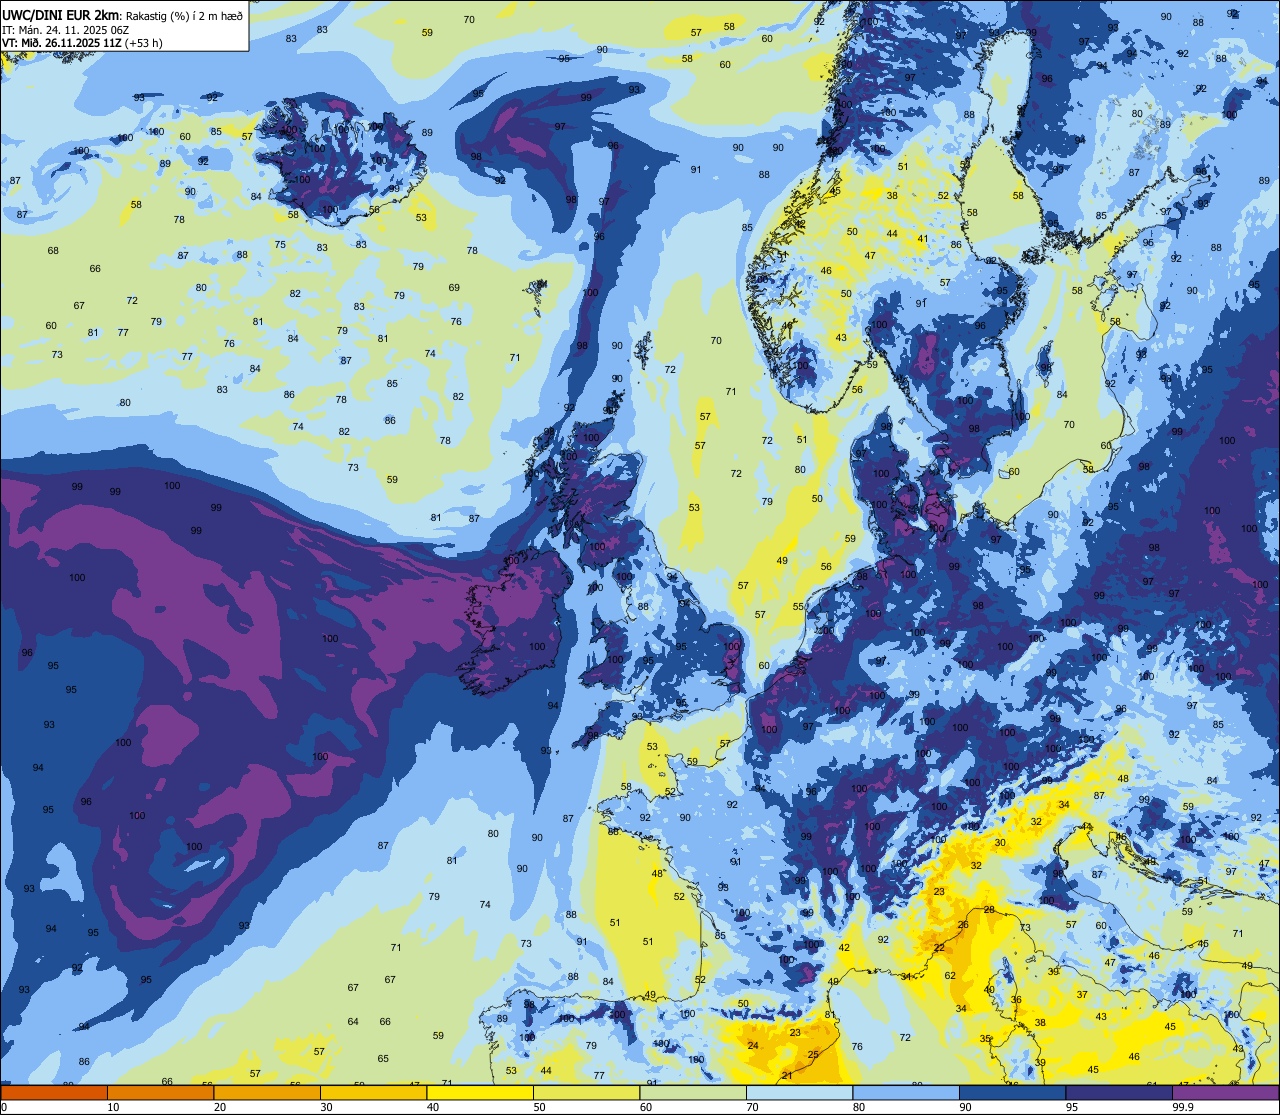Click the 10–20% orange legend swatch

tap(160, 1092)
